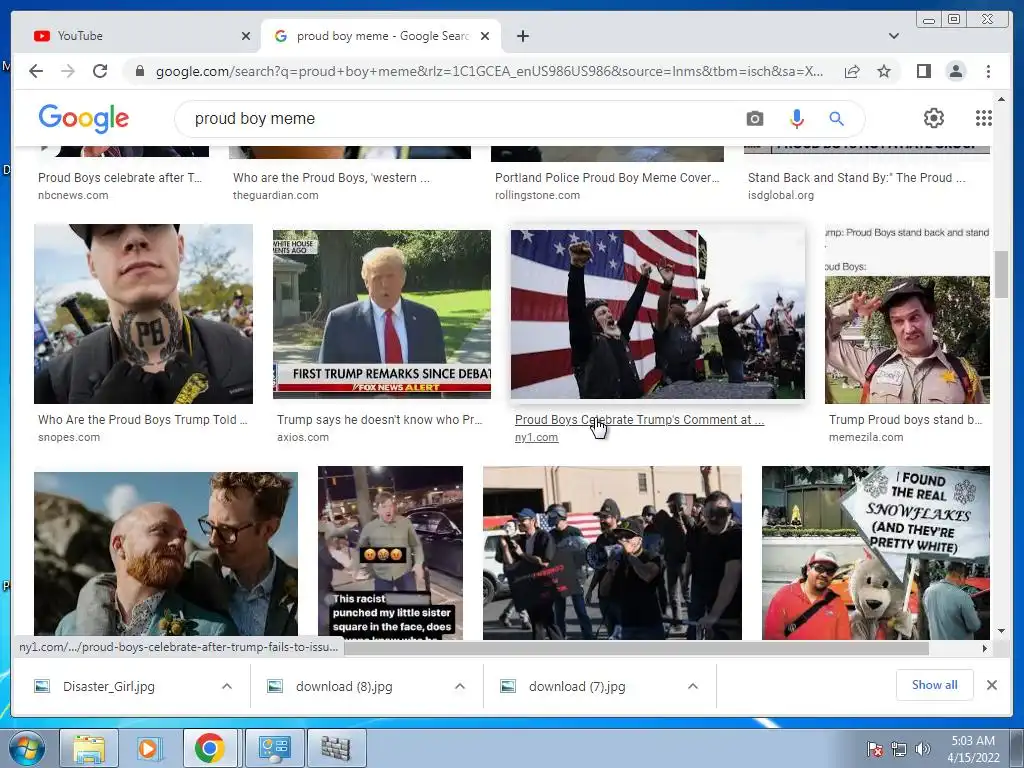This screenshot has width=1024, height=768.
Task: Open the download (7).jpg file
Action: [x=577, y=686]
